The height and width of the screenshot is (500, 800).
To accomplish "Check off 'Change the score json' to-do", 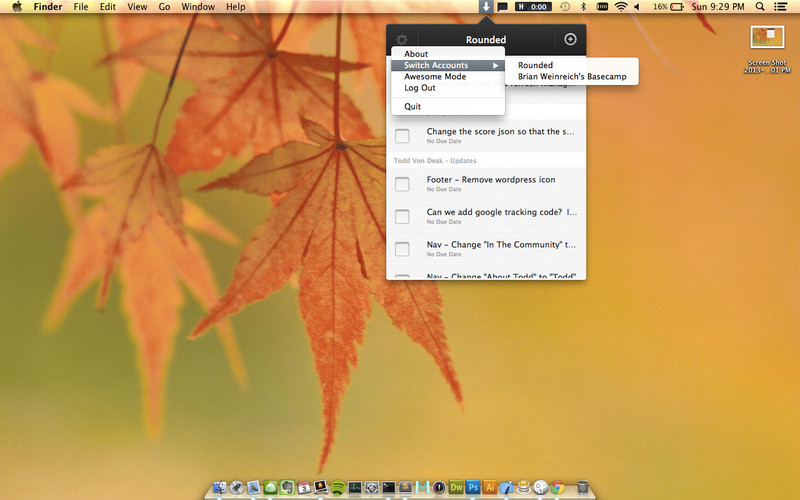I will tap(402, 136).
